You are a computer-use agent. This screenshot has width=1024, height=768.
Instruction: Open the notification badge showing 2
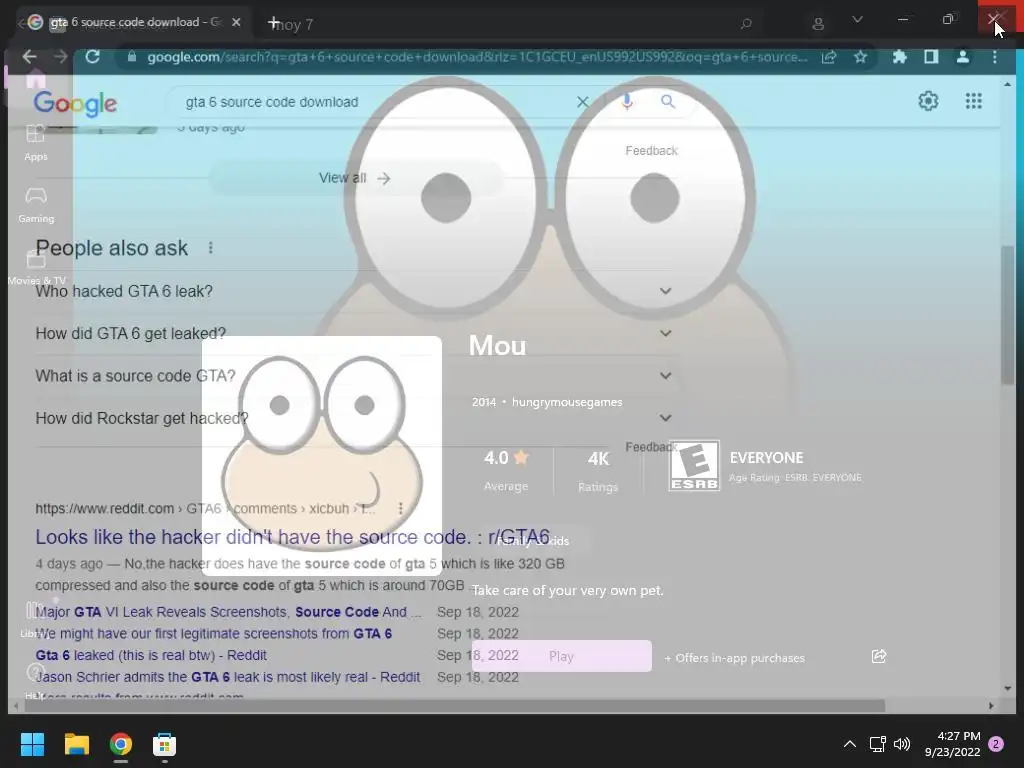[x=996, y=744]
